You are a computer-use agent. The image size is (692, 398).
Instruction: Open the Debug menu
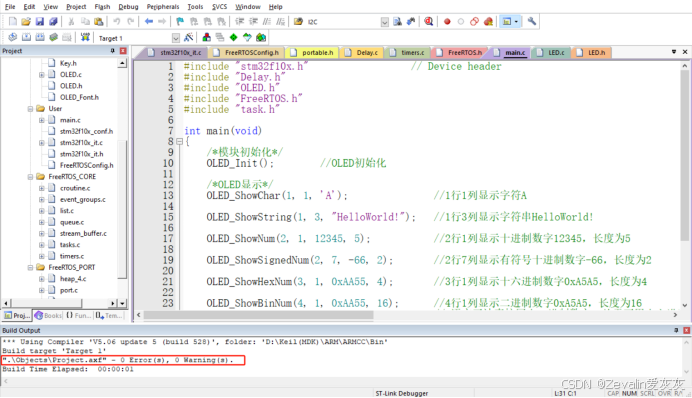coord(128,7)
